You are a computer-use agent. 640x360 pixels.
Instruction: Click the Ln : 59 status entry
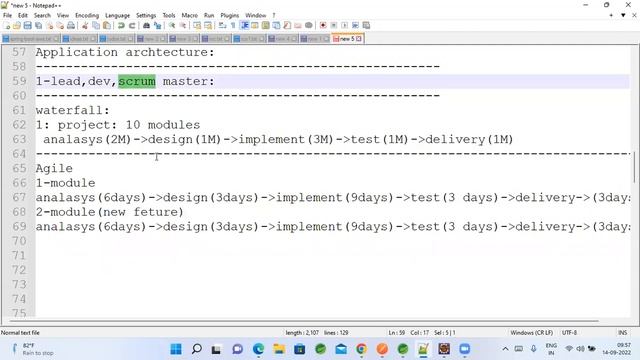coord(396,333)
